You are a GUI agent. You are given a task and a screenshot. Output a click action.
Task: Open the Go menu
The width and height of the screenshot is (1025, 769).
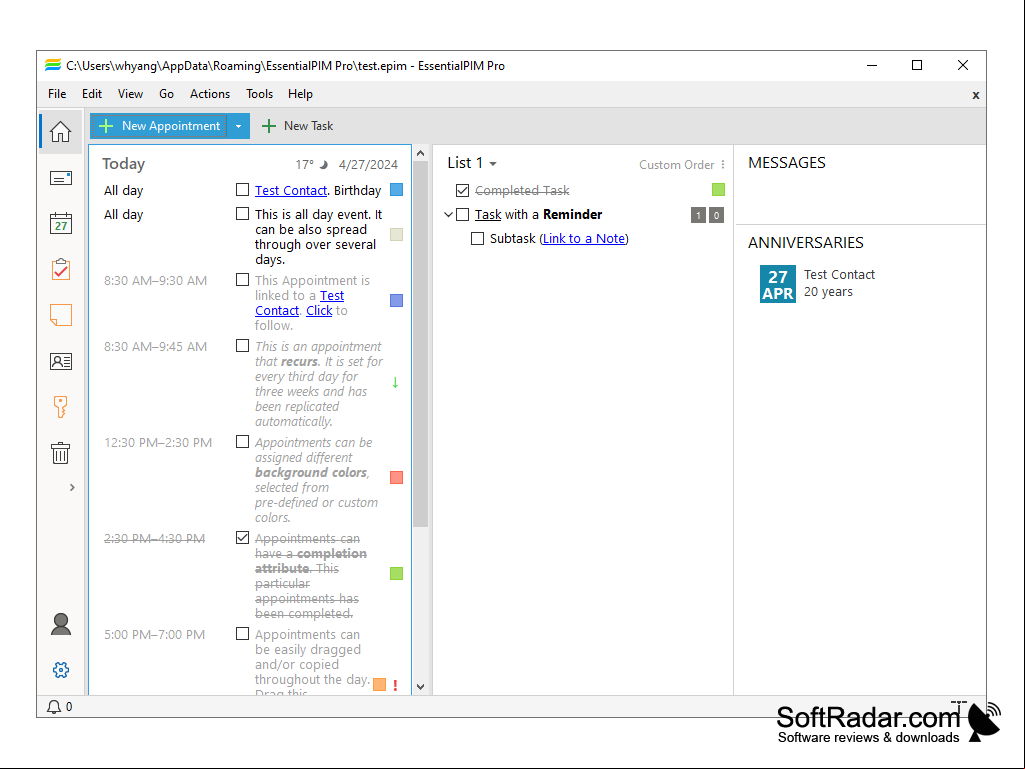pyautogui.click(x=167, y=94)
